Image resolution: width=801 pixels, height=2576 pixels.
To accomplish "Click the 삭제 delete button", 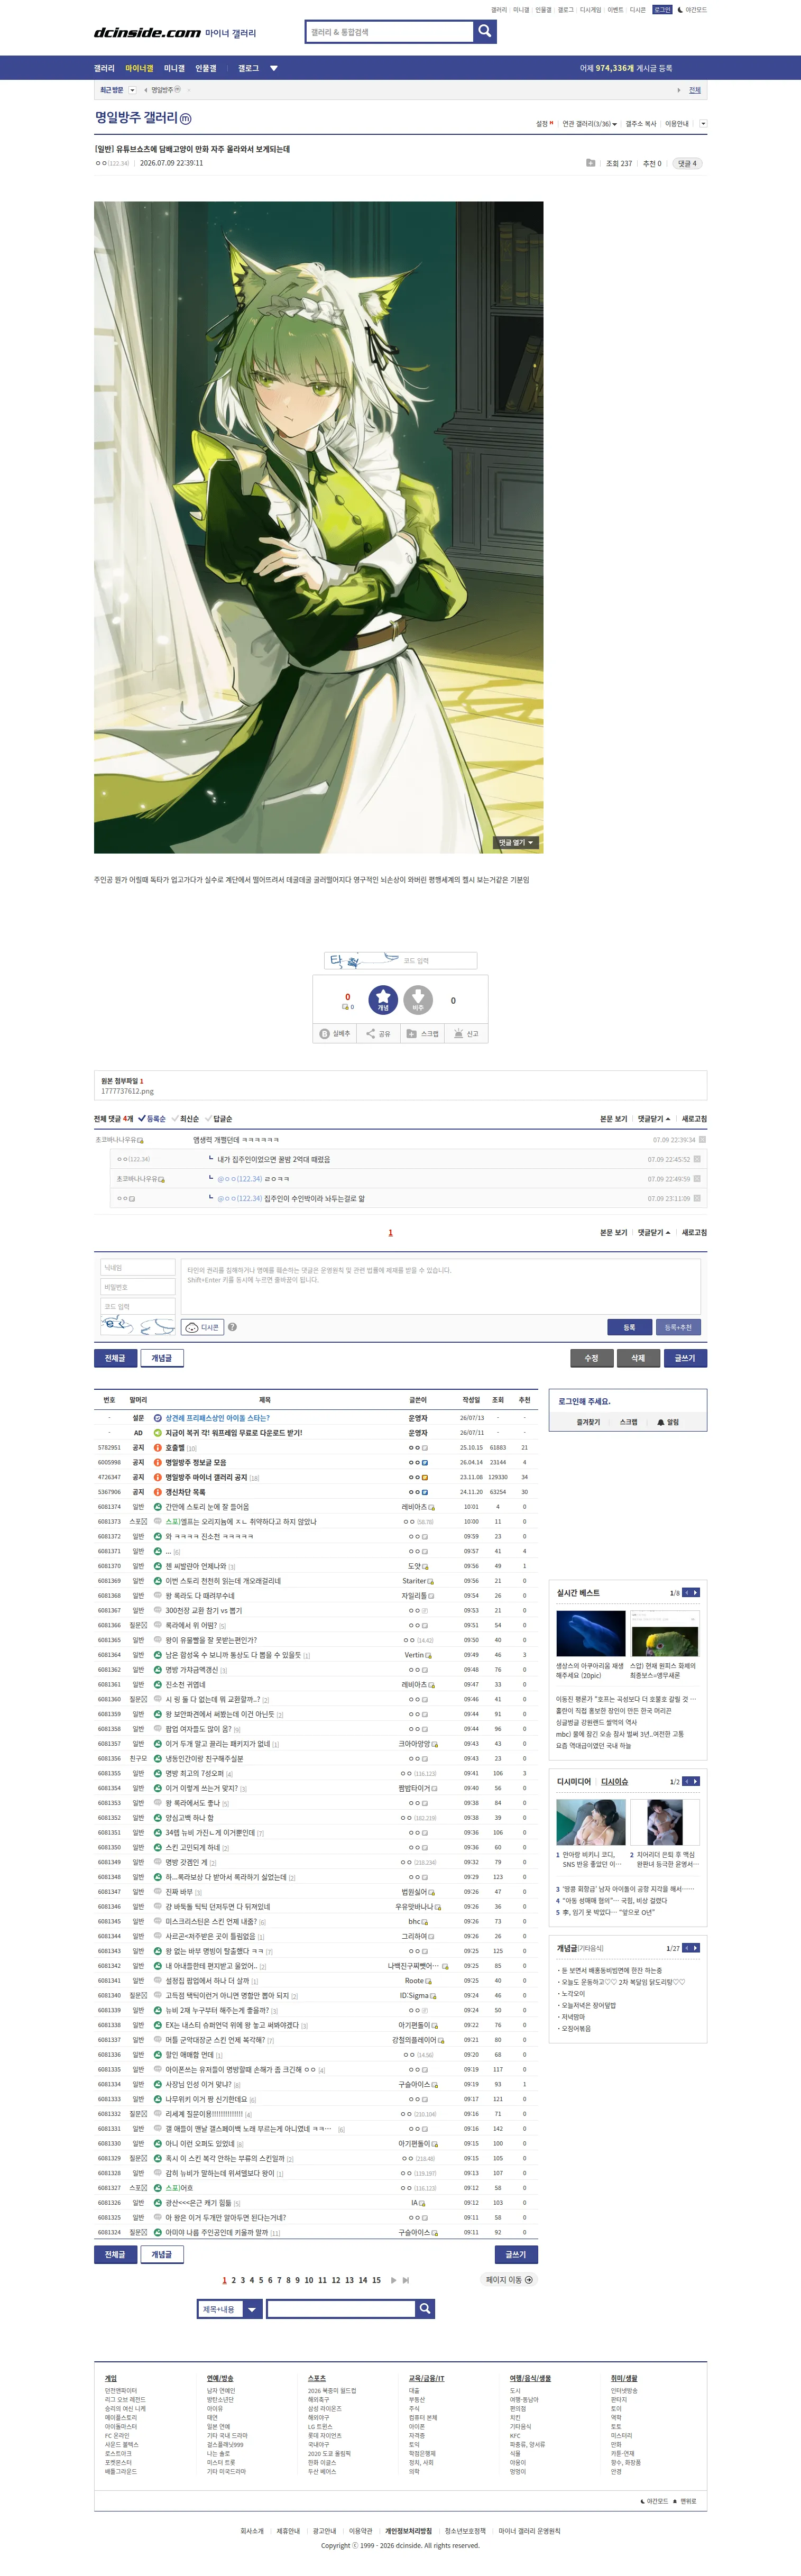I will tap(638, 1358).
